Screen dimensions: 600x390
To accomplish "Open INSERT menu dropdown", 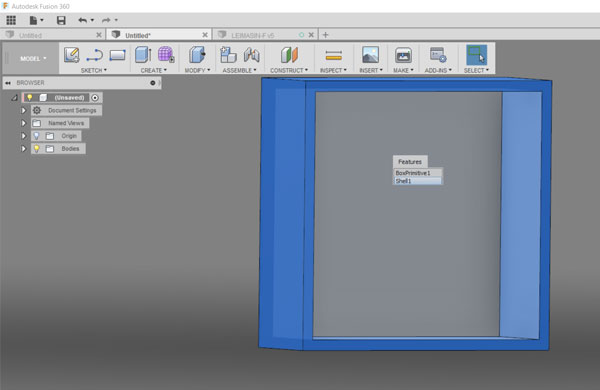I will (x=371, y=70).
